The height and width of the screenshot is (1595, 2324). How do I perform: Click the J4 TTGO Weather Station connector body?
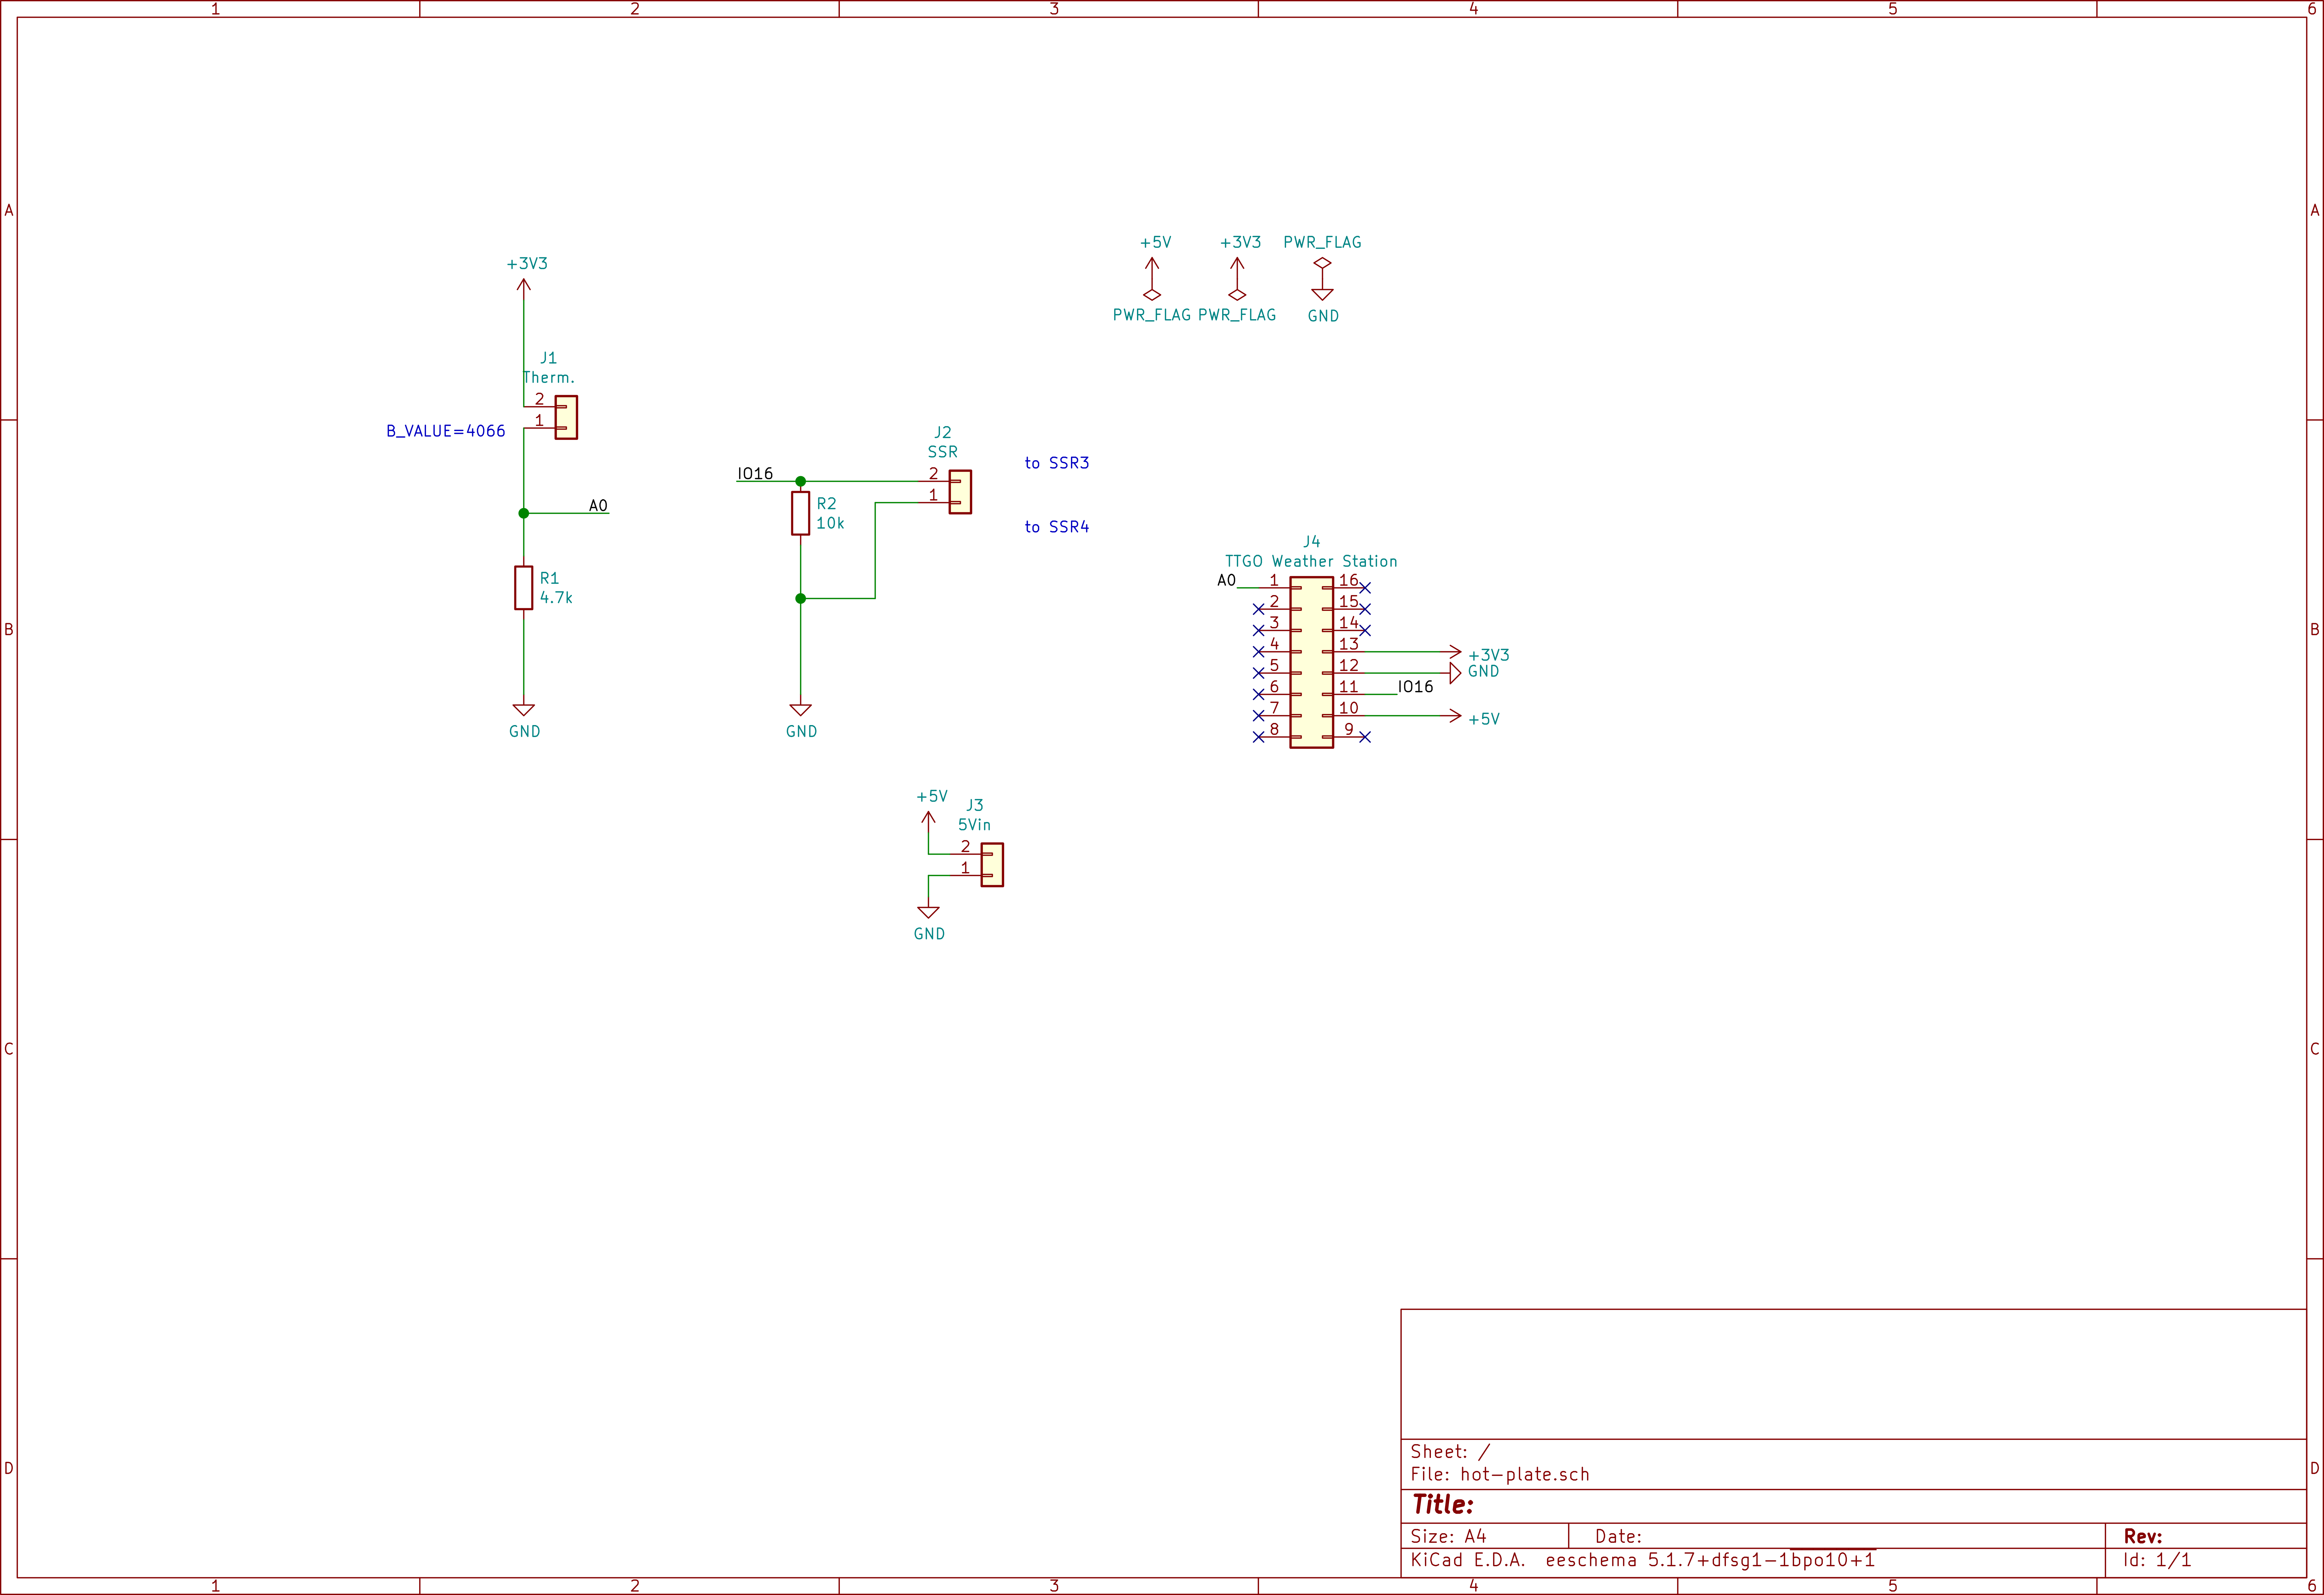click(1311, 662)
